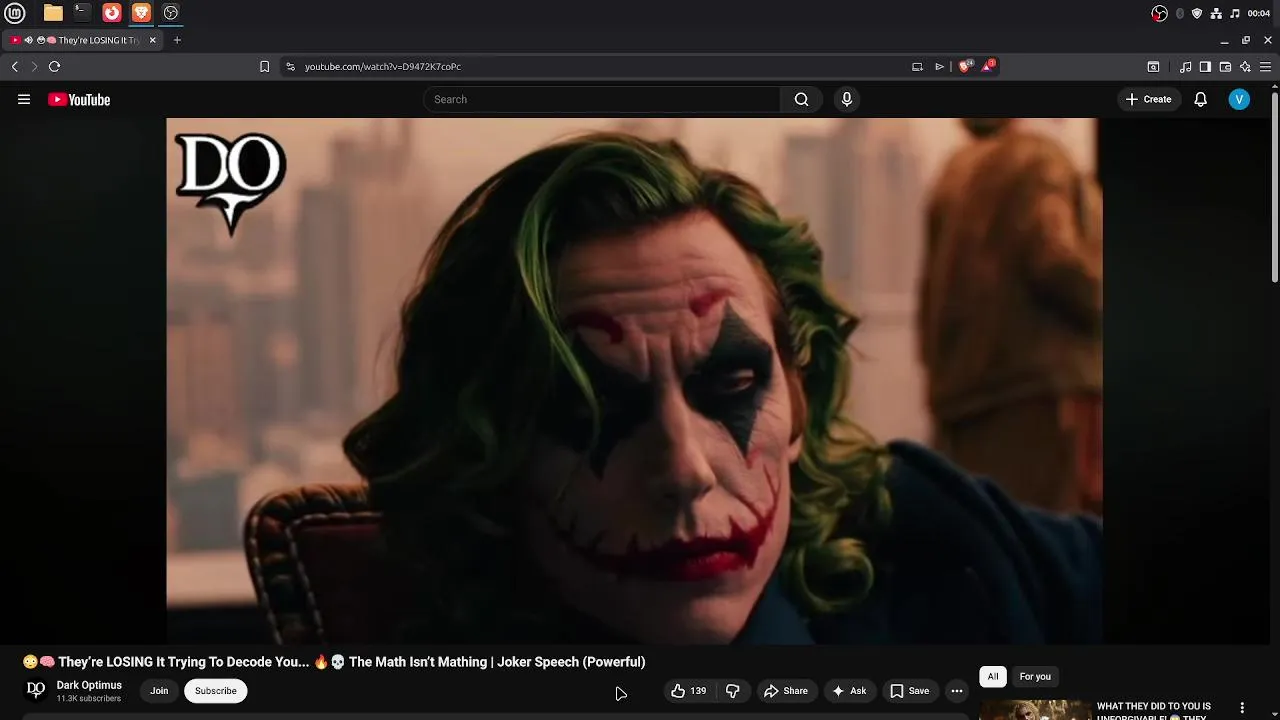Launch the terminal from the panel

(x=82, y=13)
